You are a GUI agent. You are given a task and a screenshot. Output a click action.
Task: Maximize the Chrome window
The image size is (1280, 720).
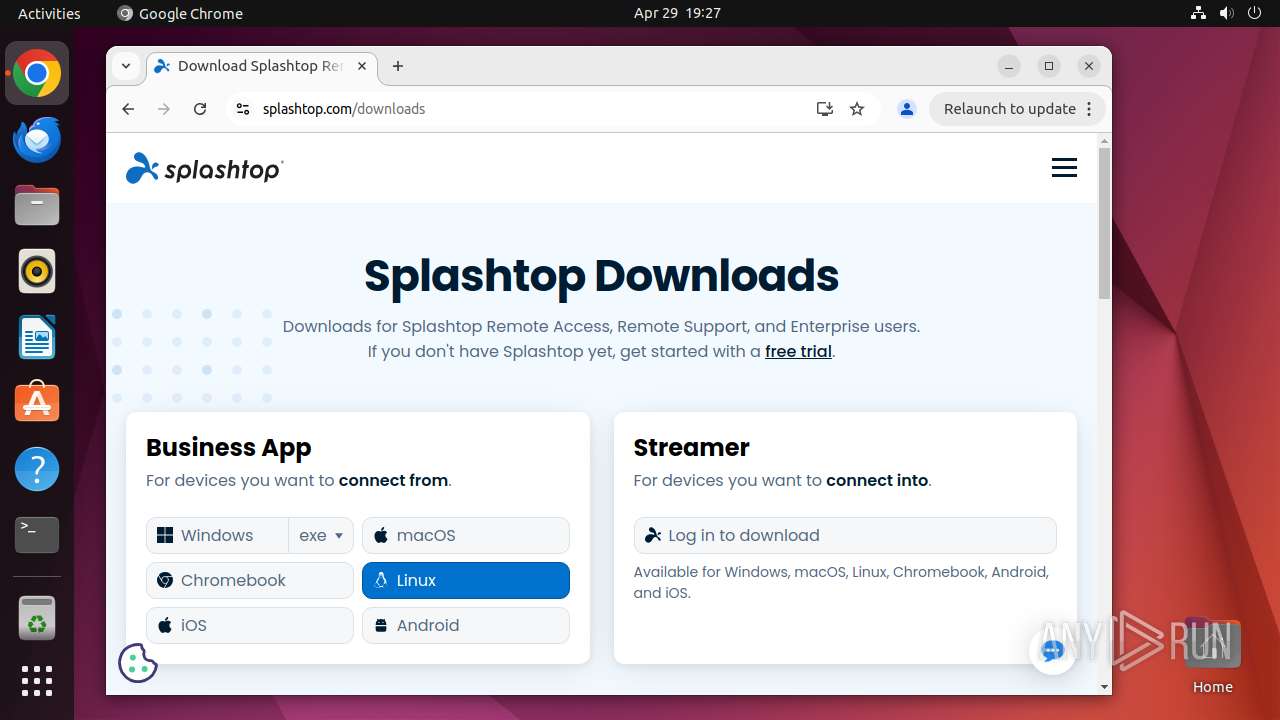[x=1049, y=66]
